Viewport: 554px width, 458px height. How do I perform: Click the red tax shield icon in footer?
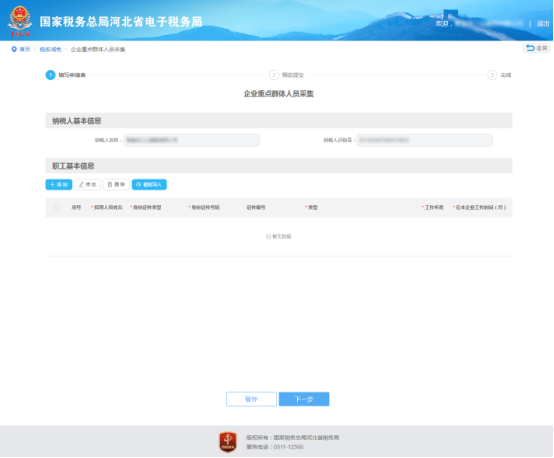(228, 442)
